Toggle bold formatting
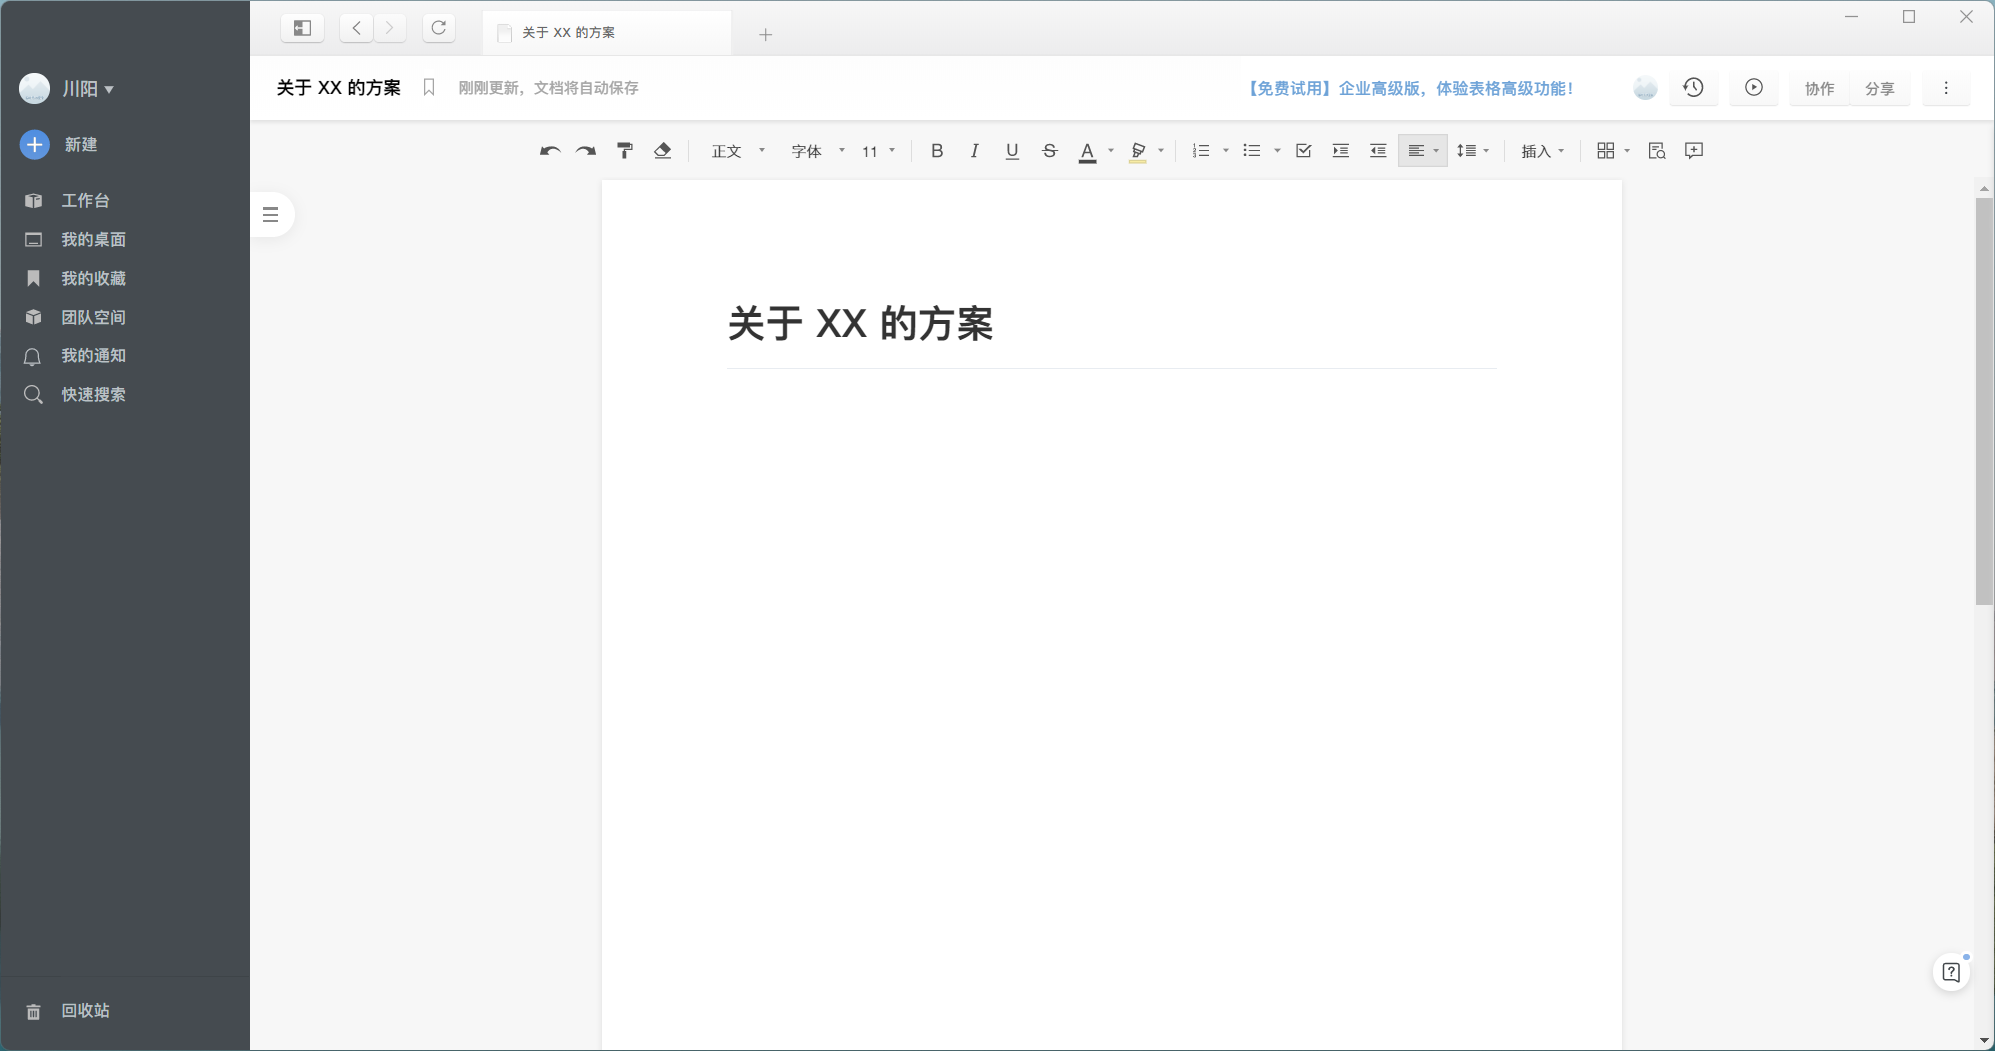 pos(937,151)
